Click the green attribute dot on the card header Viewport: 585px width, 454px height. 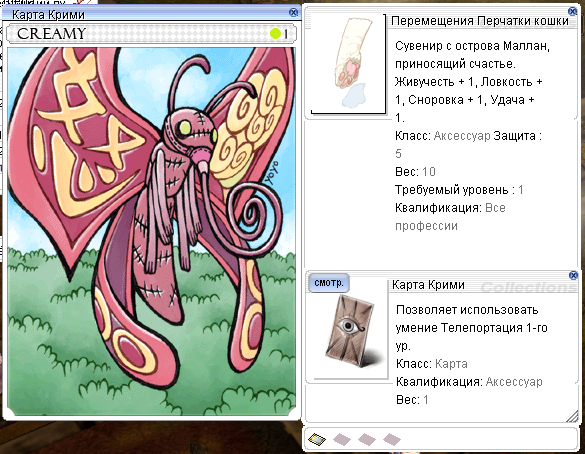275,34
